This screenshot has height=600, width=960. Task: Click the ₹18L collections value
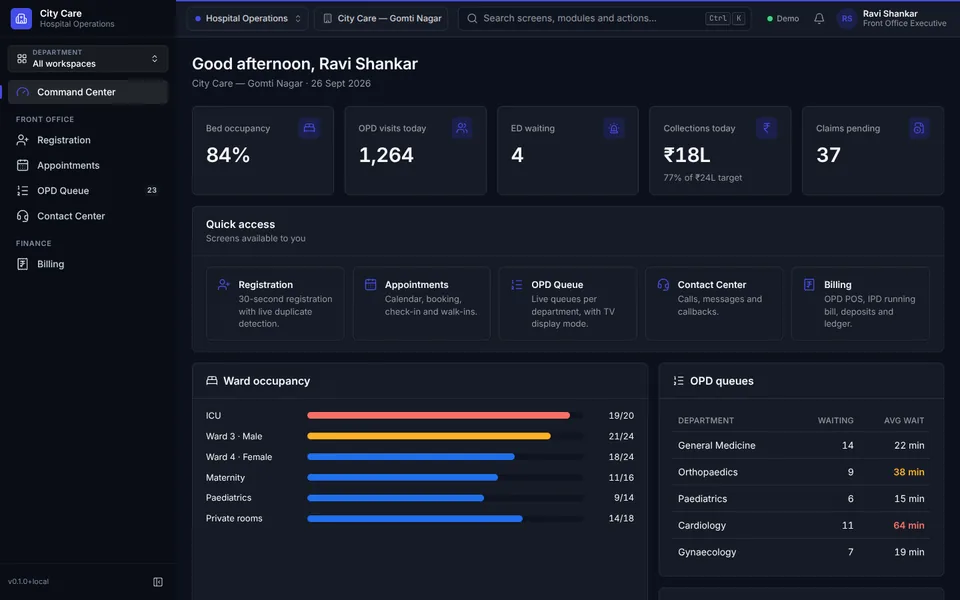(x=687, y=155)
